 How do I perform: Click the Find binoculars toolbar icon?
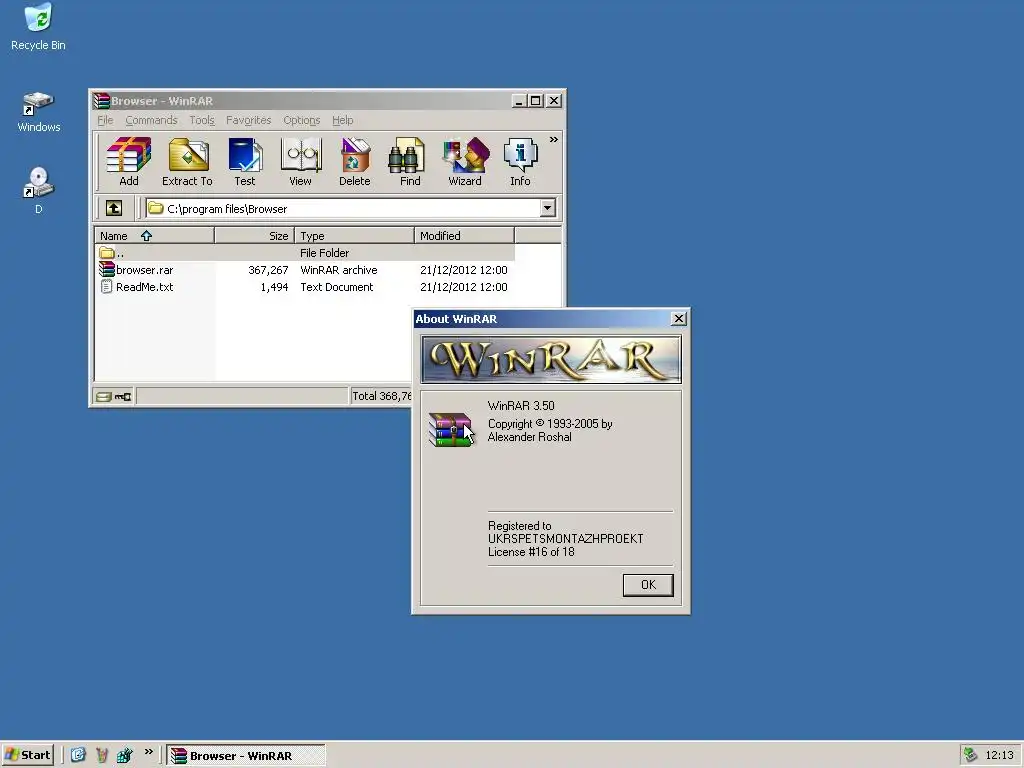coord(410,162)
